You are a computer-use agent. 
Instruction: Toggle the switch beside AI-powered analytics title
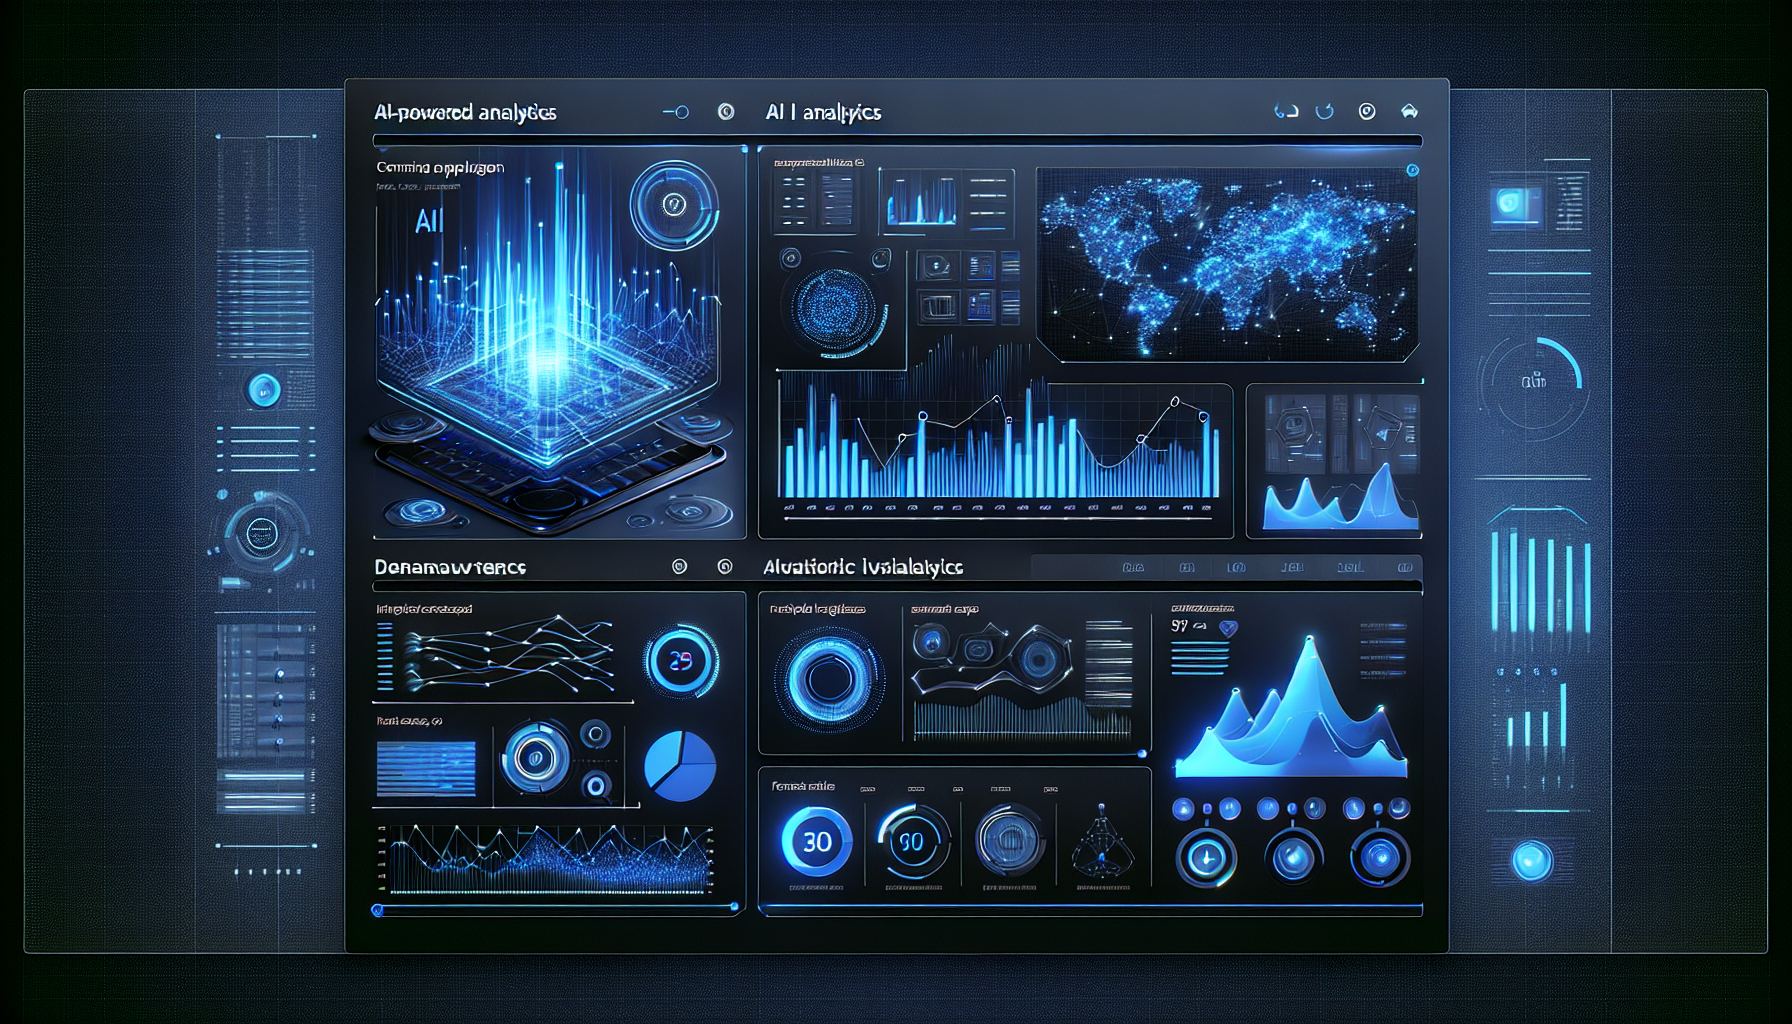tap(676, 112)
